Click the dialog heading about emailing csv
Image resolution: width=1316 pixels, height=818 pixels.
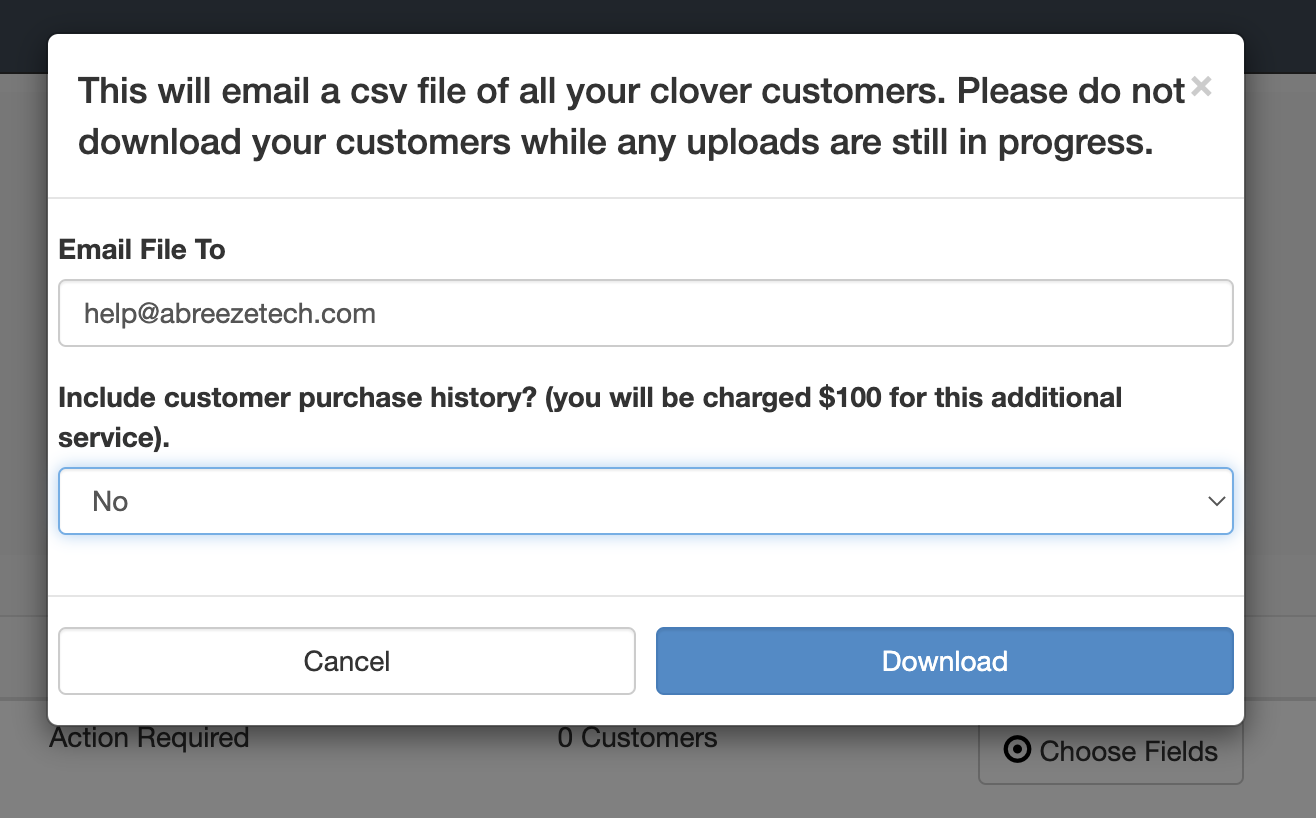pyautogui.click(x=632, y=116)
